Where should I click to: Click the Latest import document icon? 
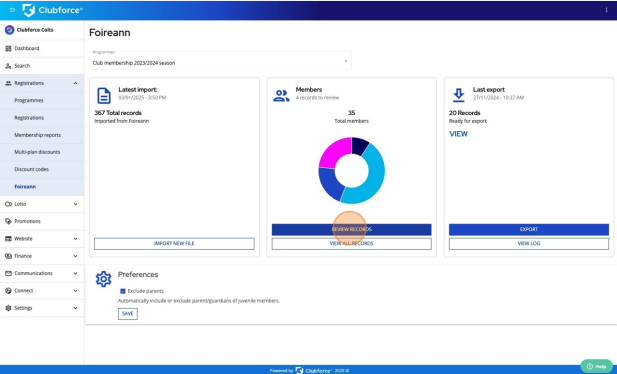(x=104, y=96)
